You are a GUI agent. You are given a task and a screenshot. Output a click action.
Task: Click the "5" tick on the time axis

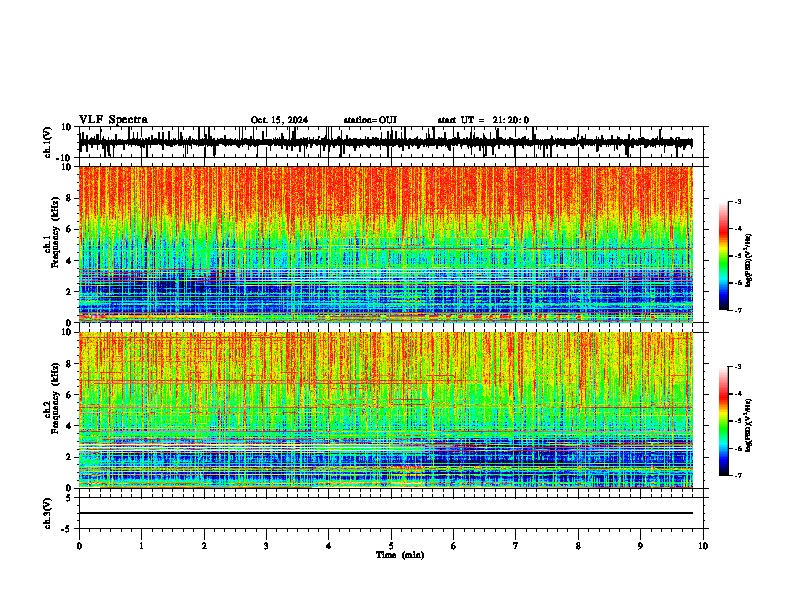pos(391,546)
